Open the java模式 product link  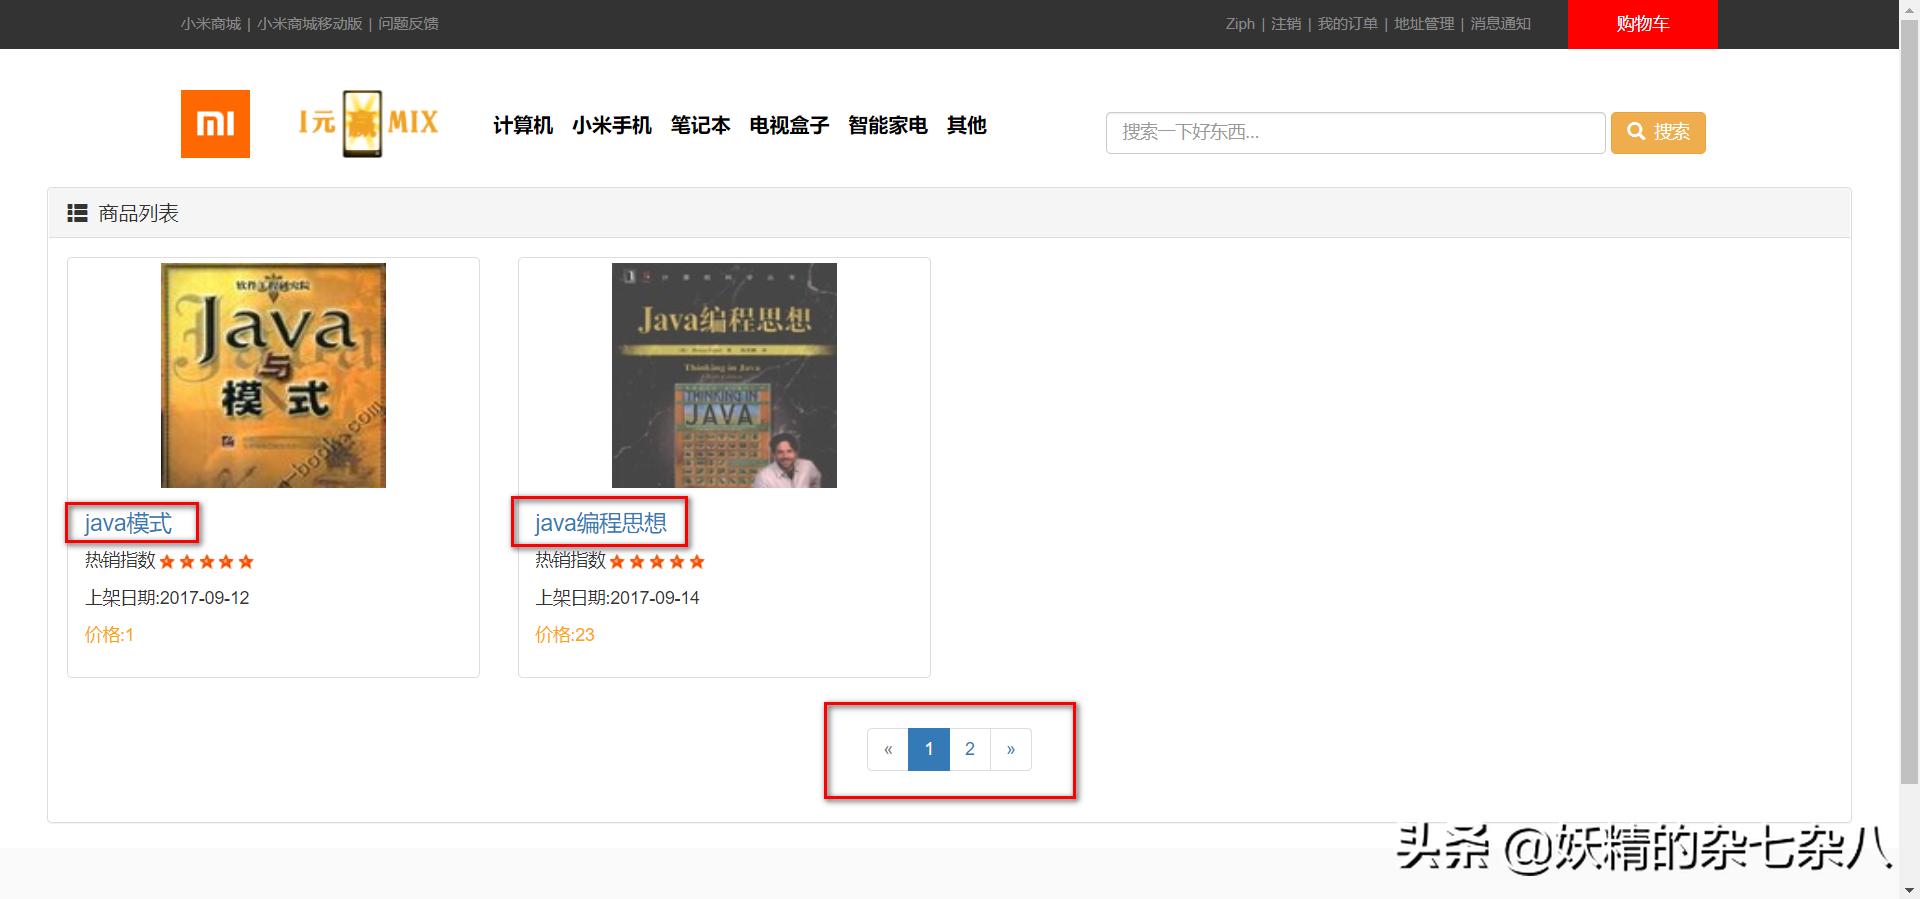pos(128,523)
